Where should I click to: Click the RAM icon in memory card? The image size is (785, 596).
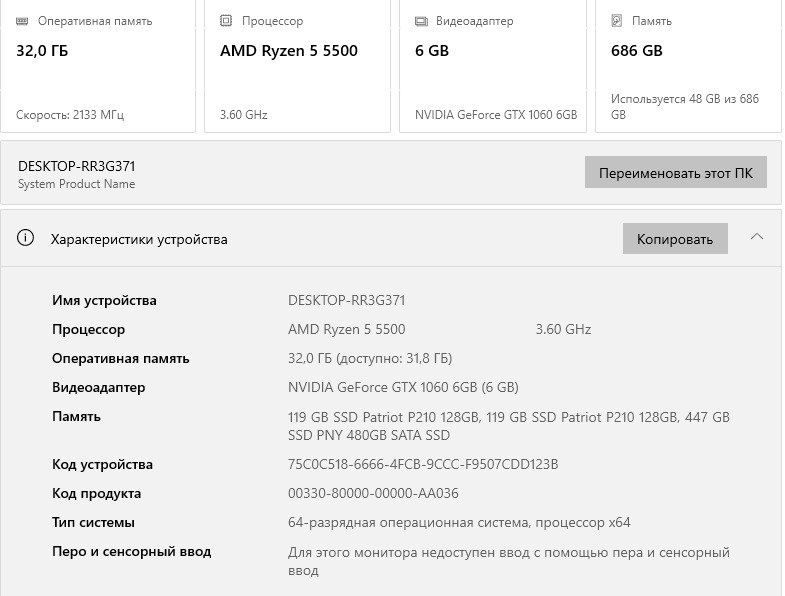pyautogui.click(x=23, y=21)
